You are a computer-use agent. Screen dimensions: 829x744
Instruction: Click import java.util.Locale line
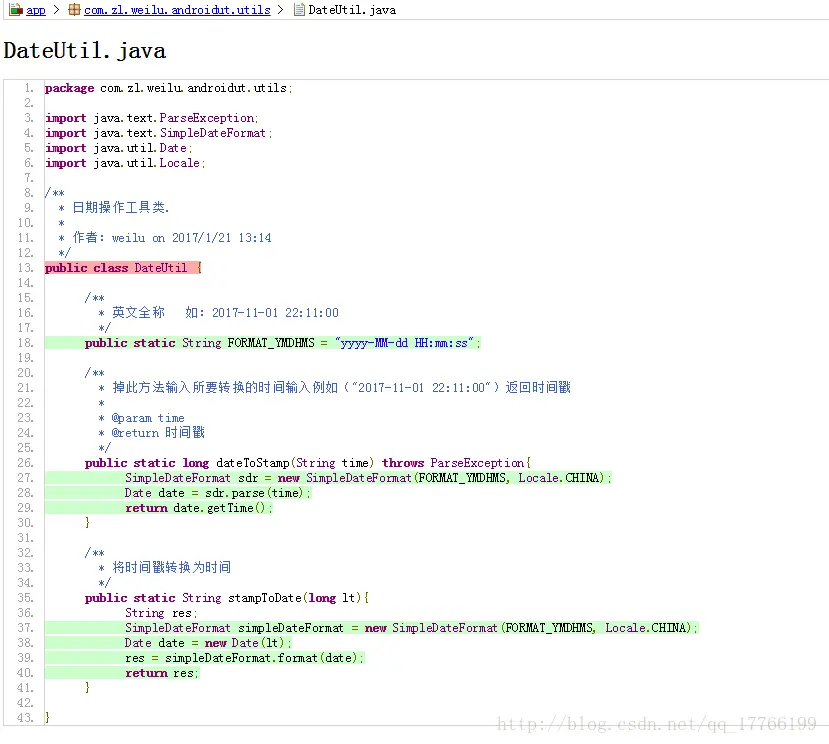pyautogui.click(x=125, y=163)
